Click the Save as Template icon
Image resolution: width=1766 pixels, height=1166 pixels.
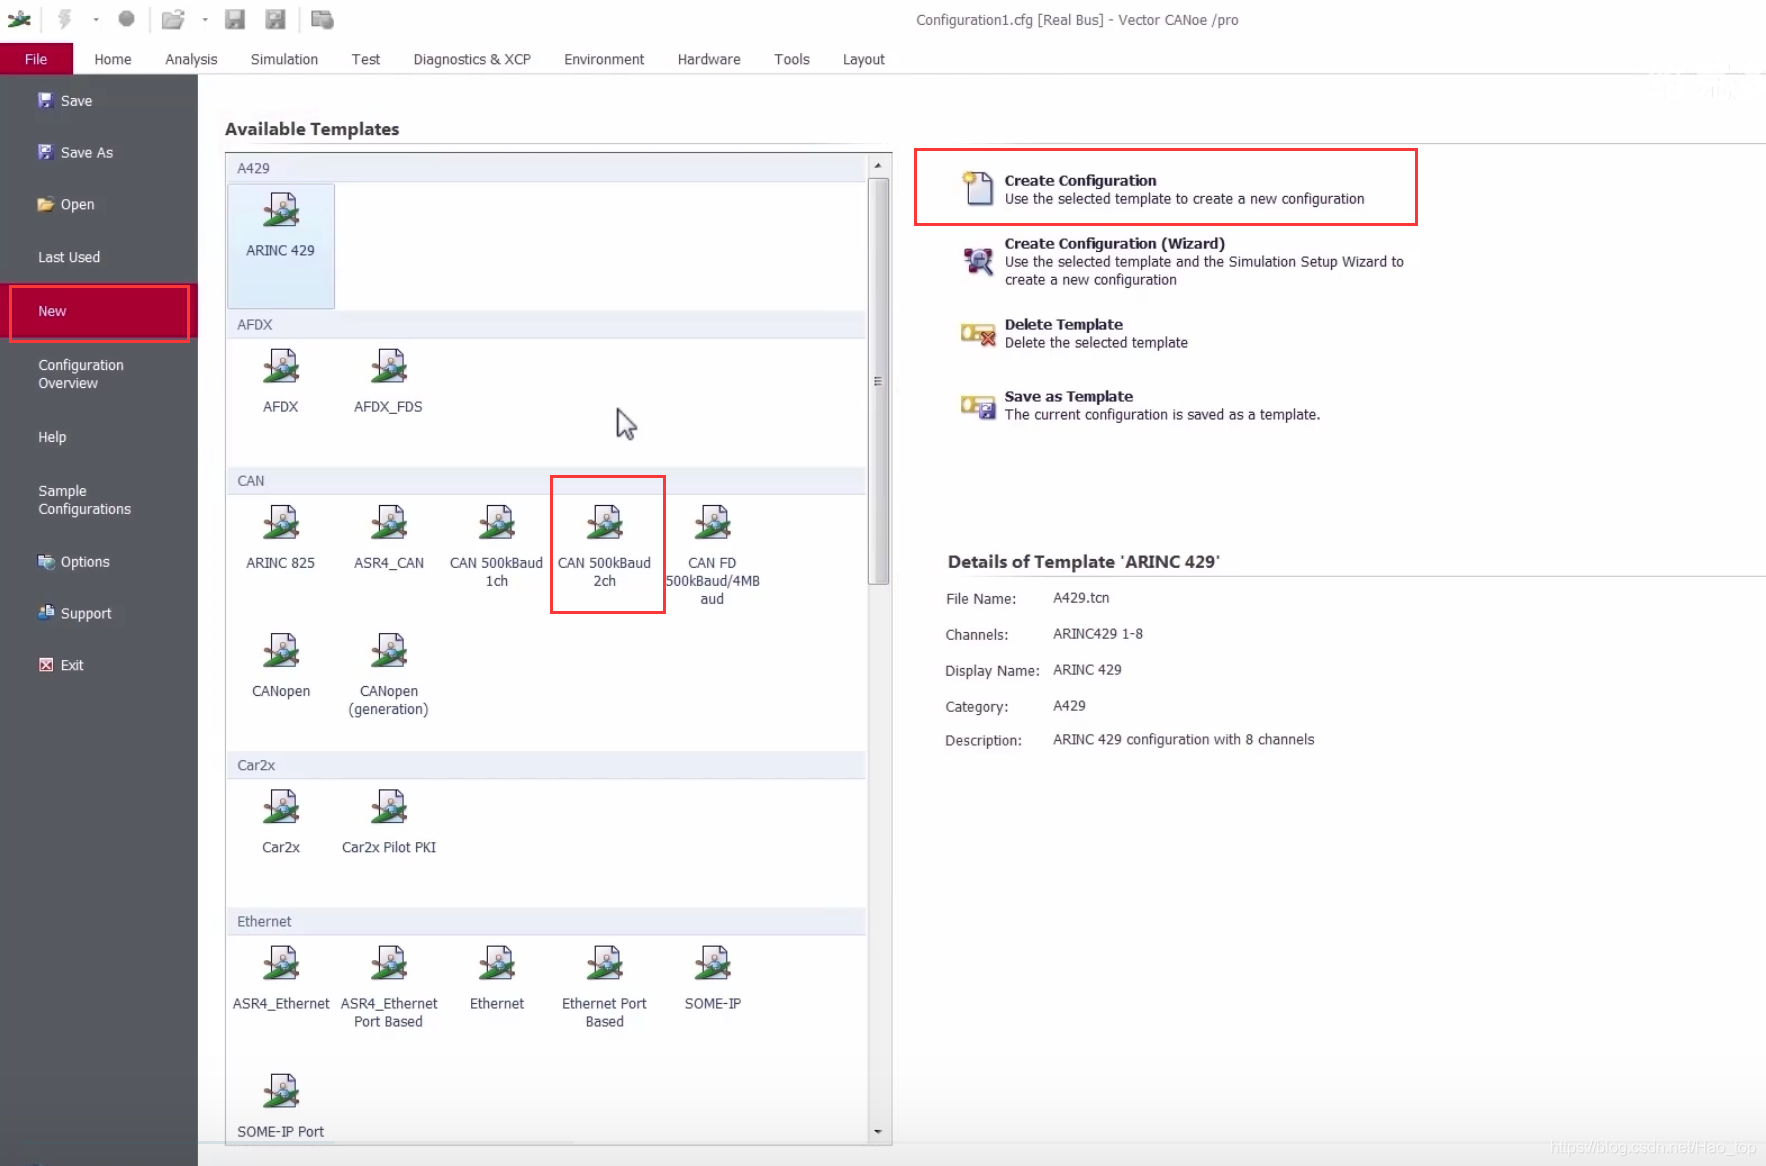[x=977, y=406]
